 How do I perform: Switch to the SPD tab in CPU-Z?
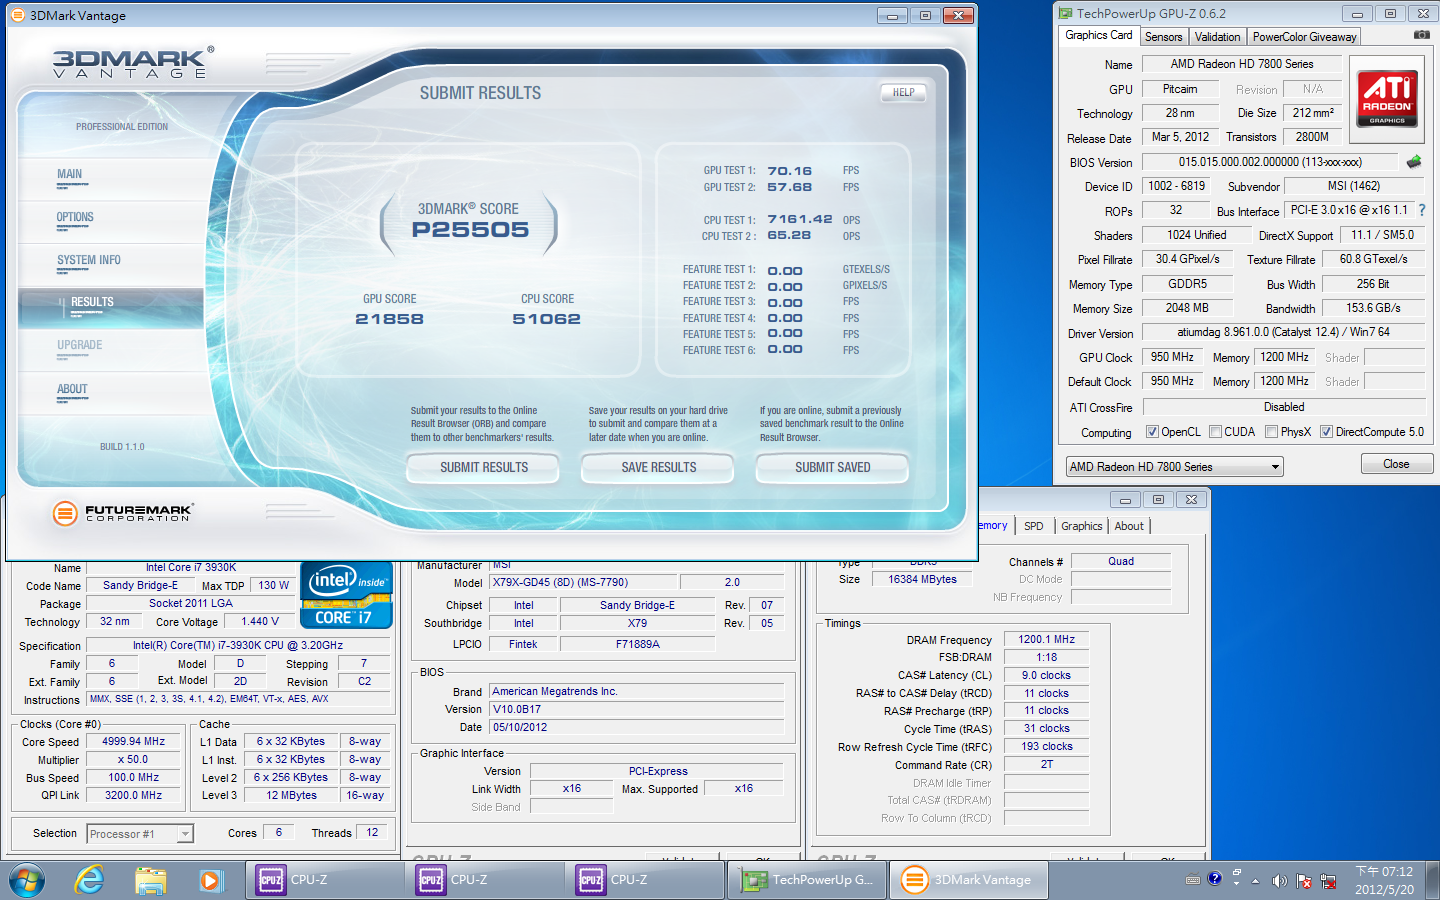[x=1034, y=526]
